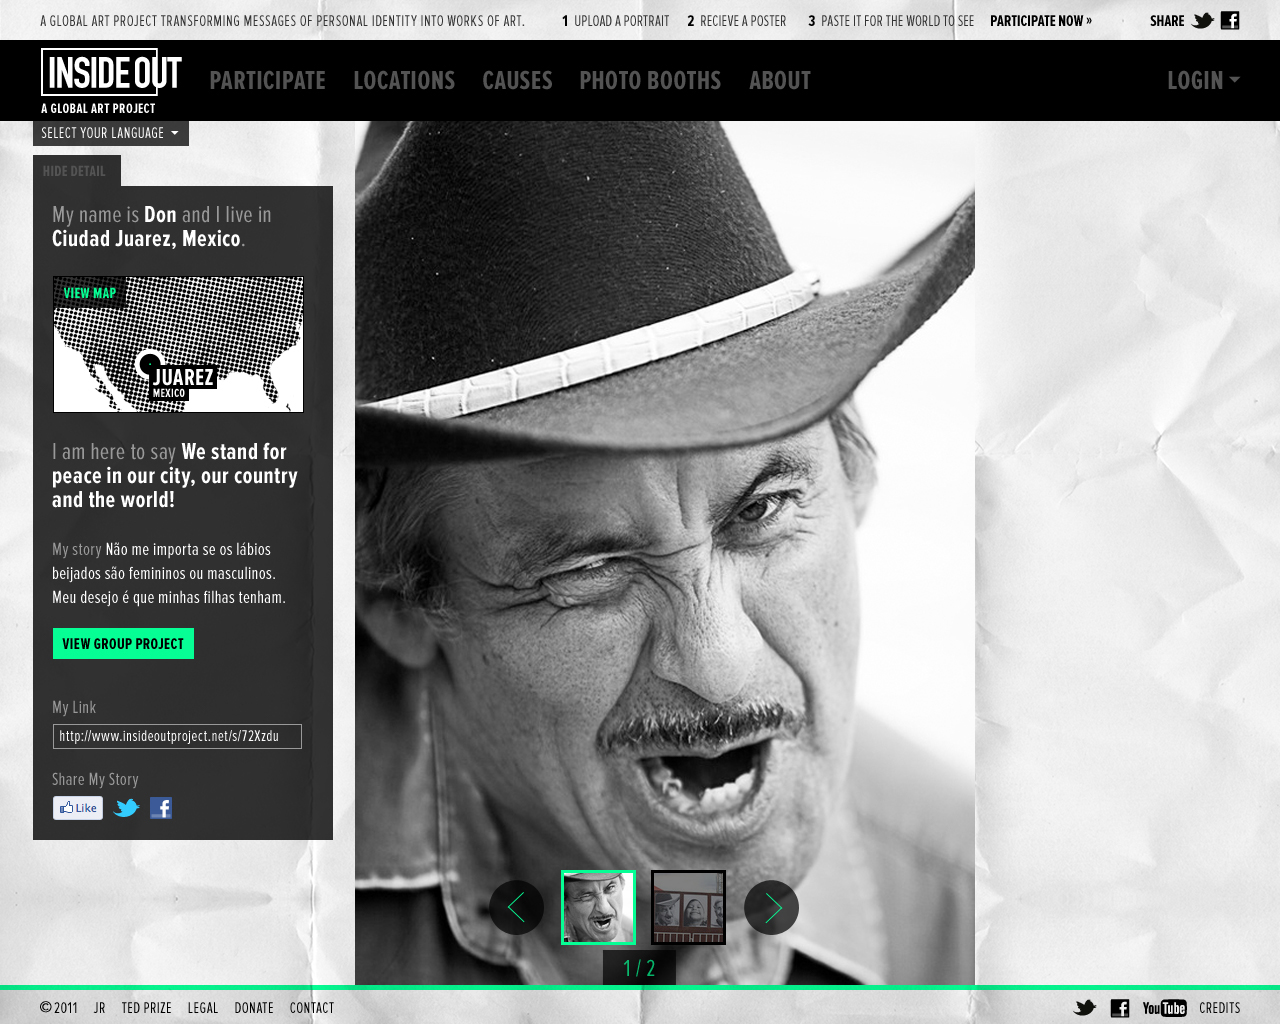Open Contact footer link
Image resolution: width=1280 pixels, height=1024 pixels.
pyautogui.click(x=312, y=1008)
